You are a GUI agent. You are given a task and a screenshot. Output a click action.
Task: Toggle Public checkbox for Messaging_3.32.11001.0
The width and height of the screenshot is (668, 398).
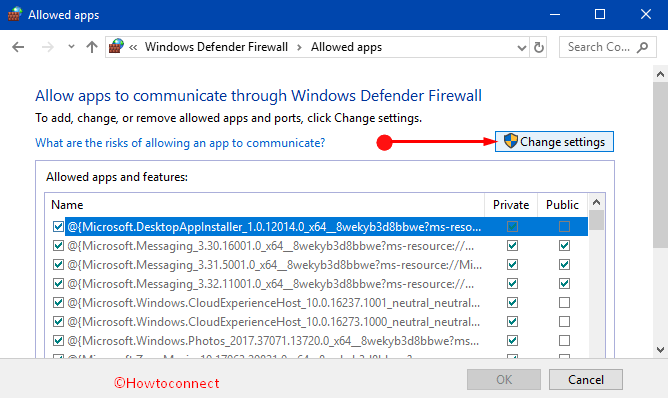tap(564, 284)
